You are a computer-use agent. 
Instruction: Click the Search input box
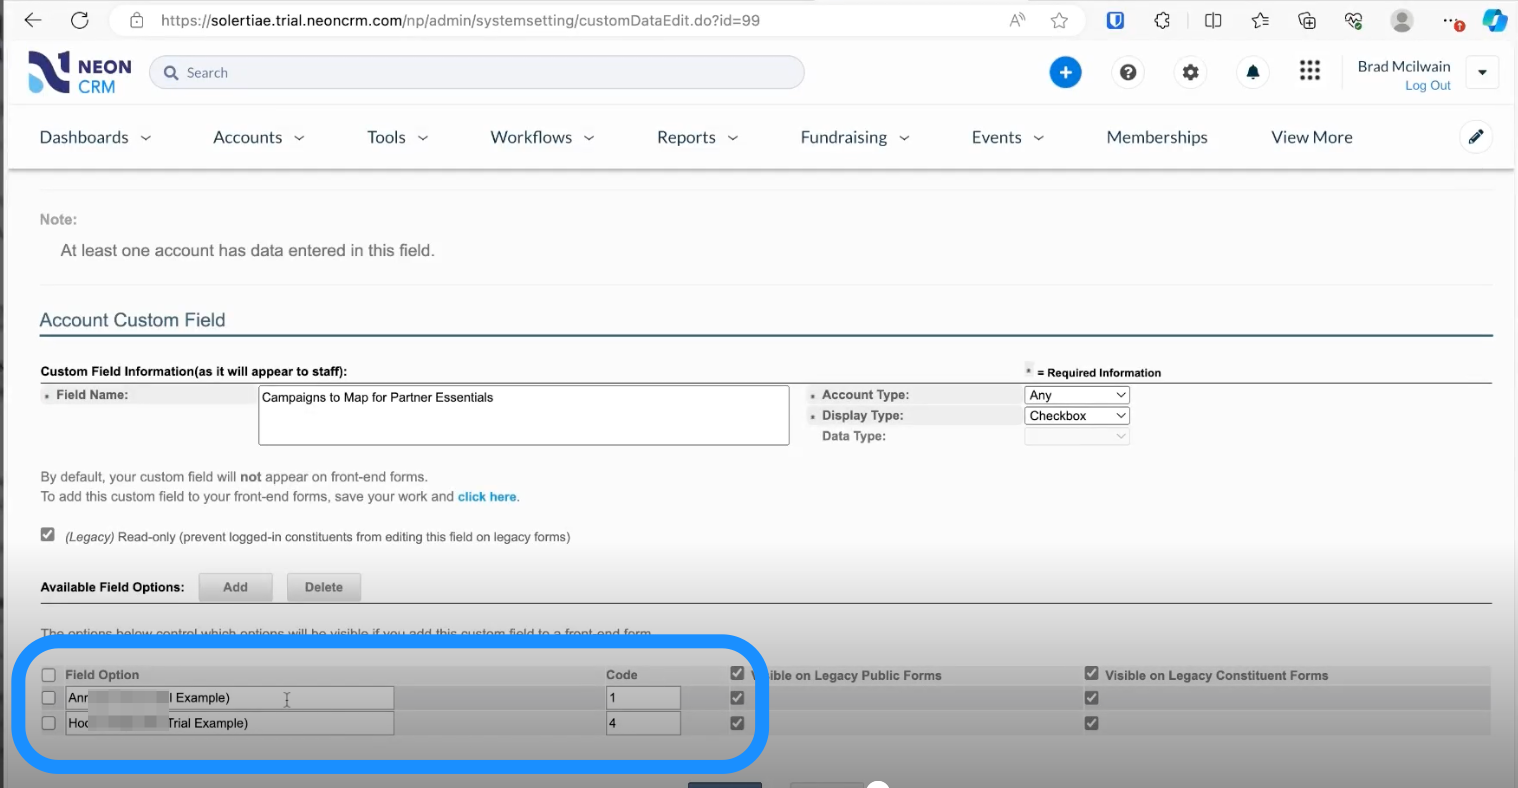point(476,73)
